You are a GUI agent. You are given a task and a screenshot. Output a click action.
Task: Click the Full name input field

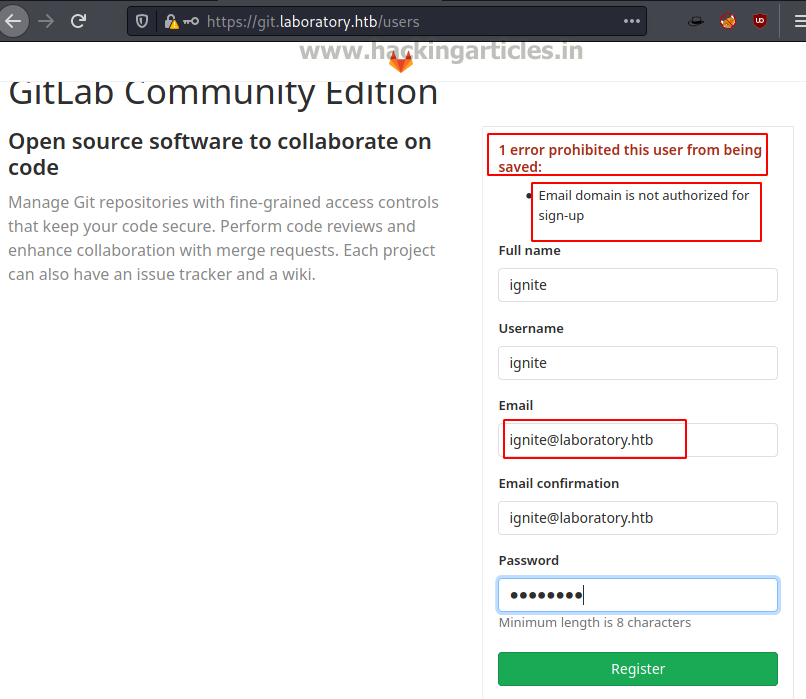coord(638,285)
